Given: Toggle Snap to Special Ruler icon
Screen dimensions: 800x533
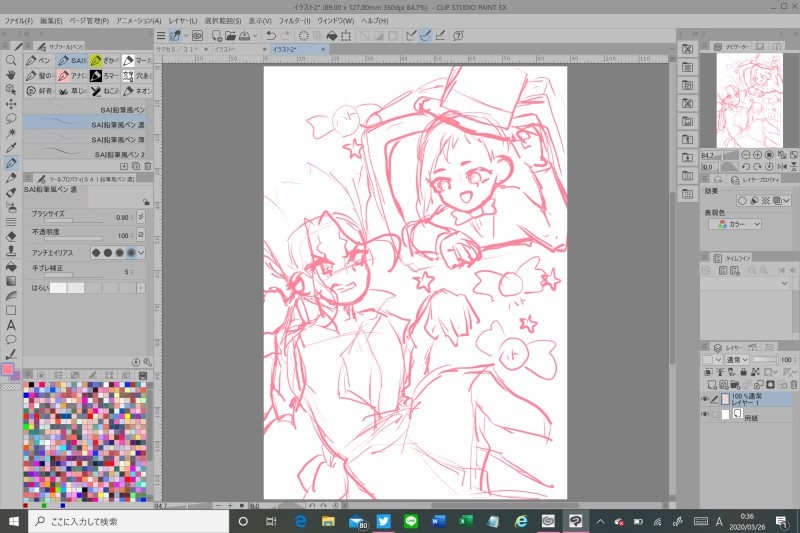Looking at the screenshot, I should 426,36.
